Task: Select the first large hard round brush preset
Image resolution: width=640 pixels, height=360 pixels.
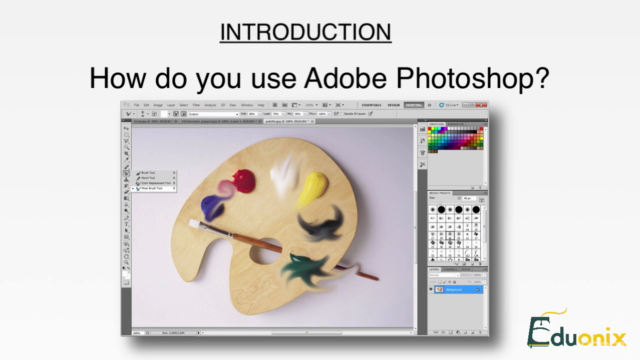Action: [x=441, y=209]
